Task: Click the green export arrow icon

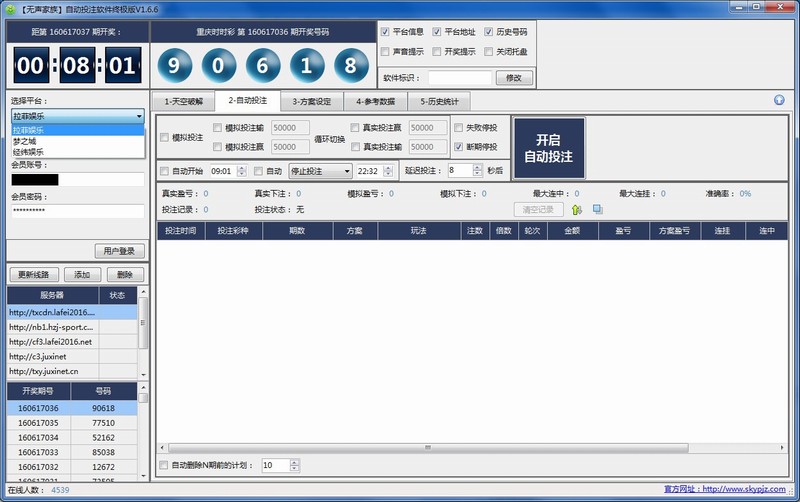Action: tap(577, 209)
